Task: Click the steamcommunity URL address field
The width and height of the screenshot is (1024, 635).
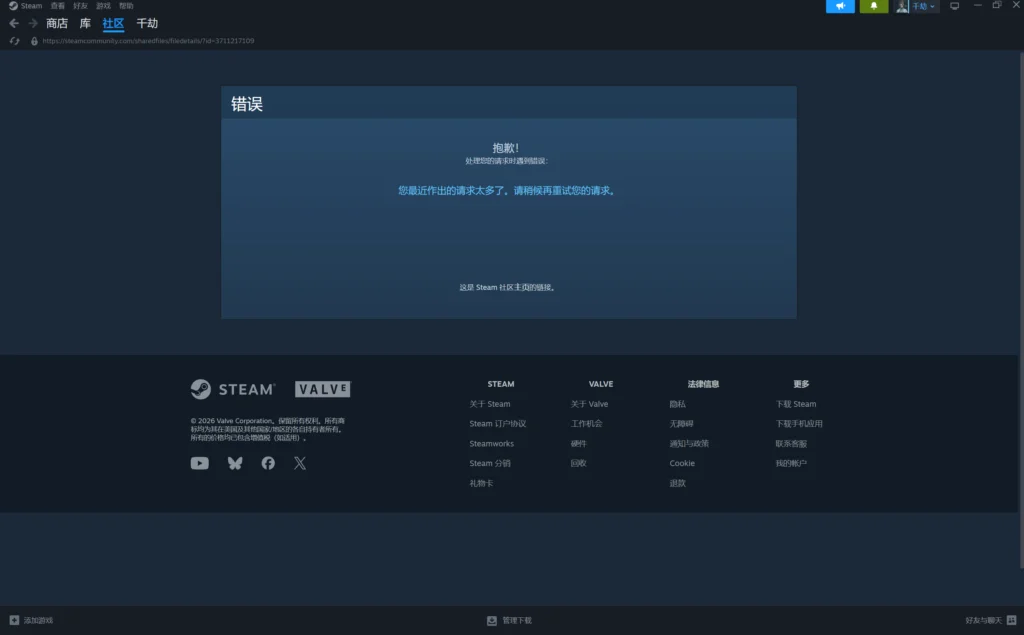Action: (x=148, y=41)
